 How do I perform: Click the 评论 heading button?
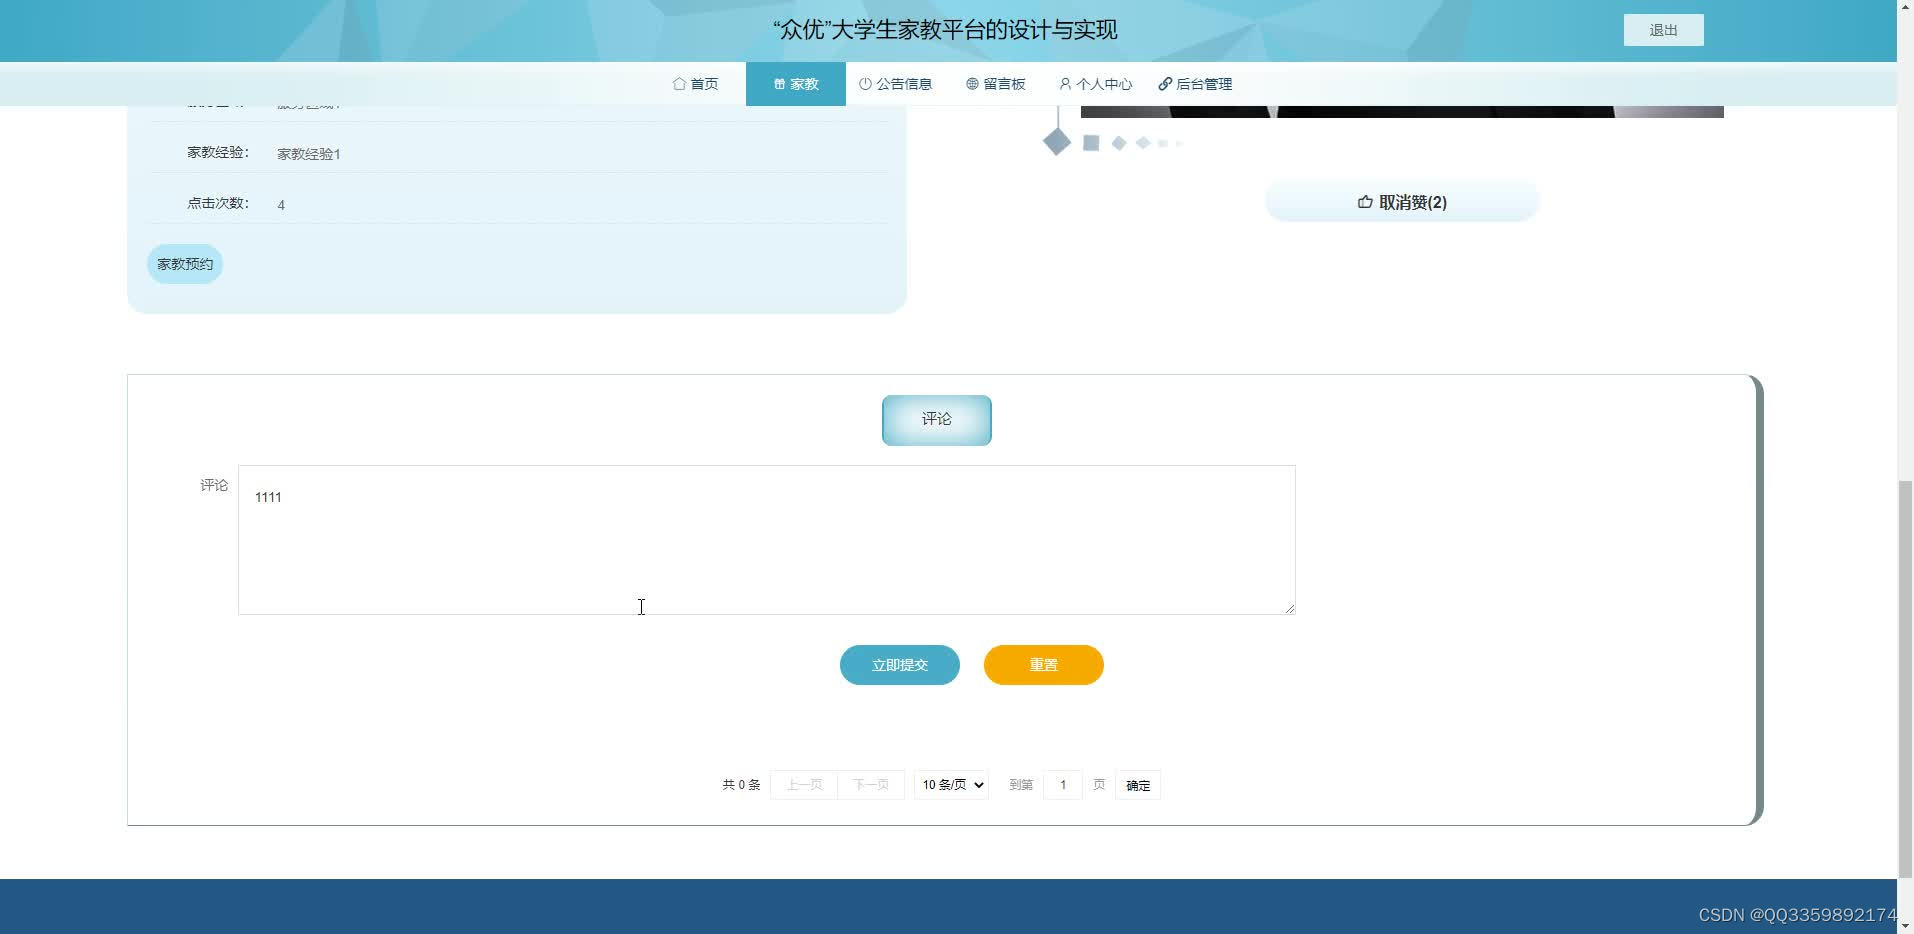pos(937,420)
